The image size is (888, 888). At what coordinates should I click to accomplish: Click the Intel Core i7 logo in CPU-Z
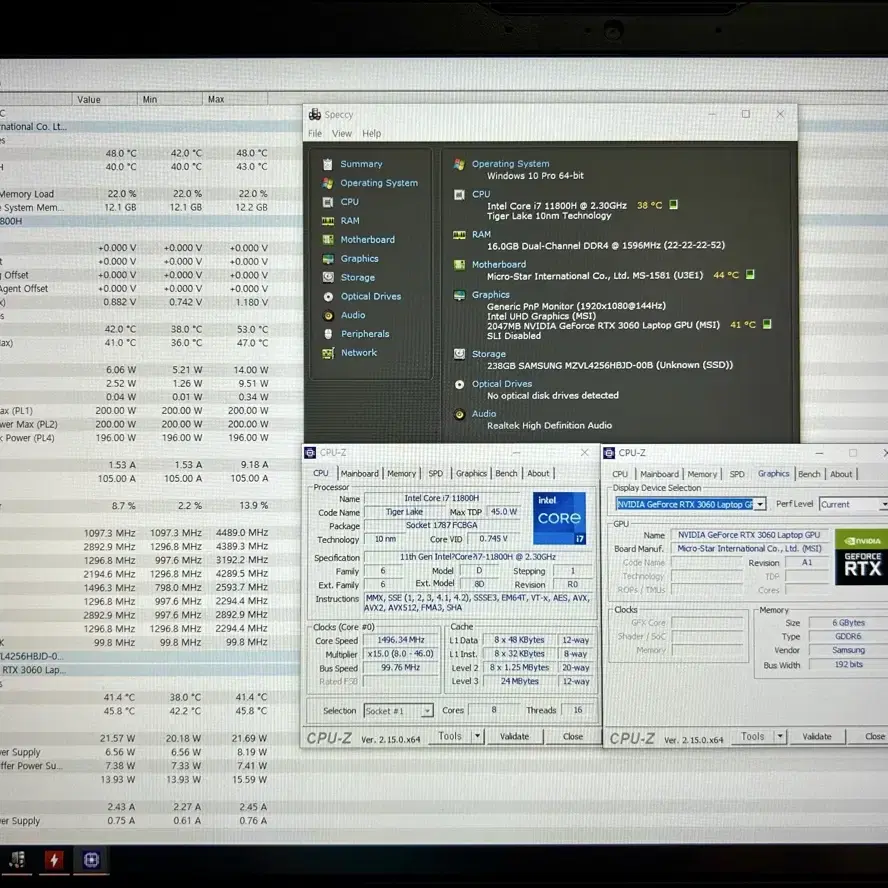point(559,518)
